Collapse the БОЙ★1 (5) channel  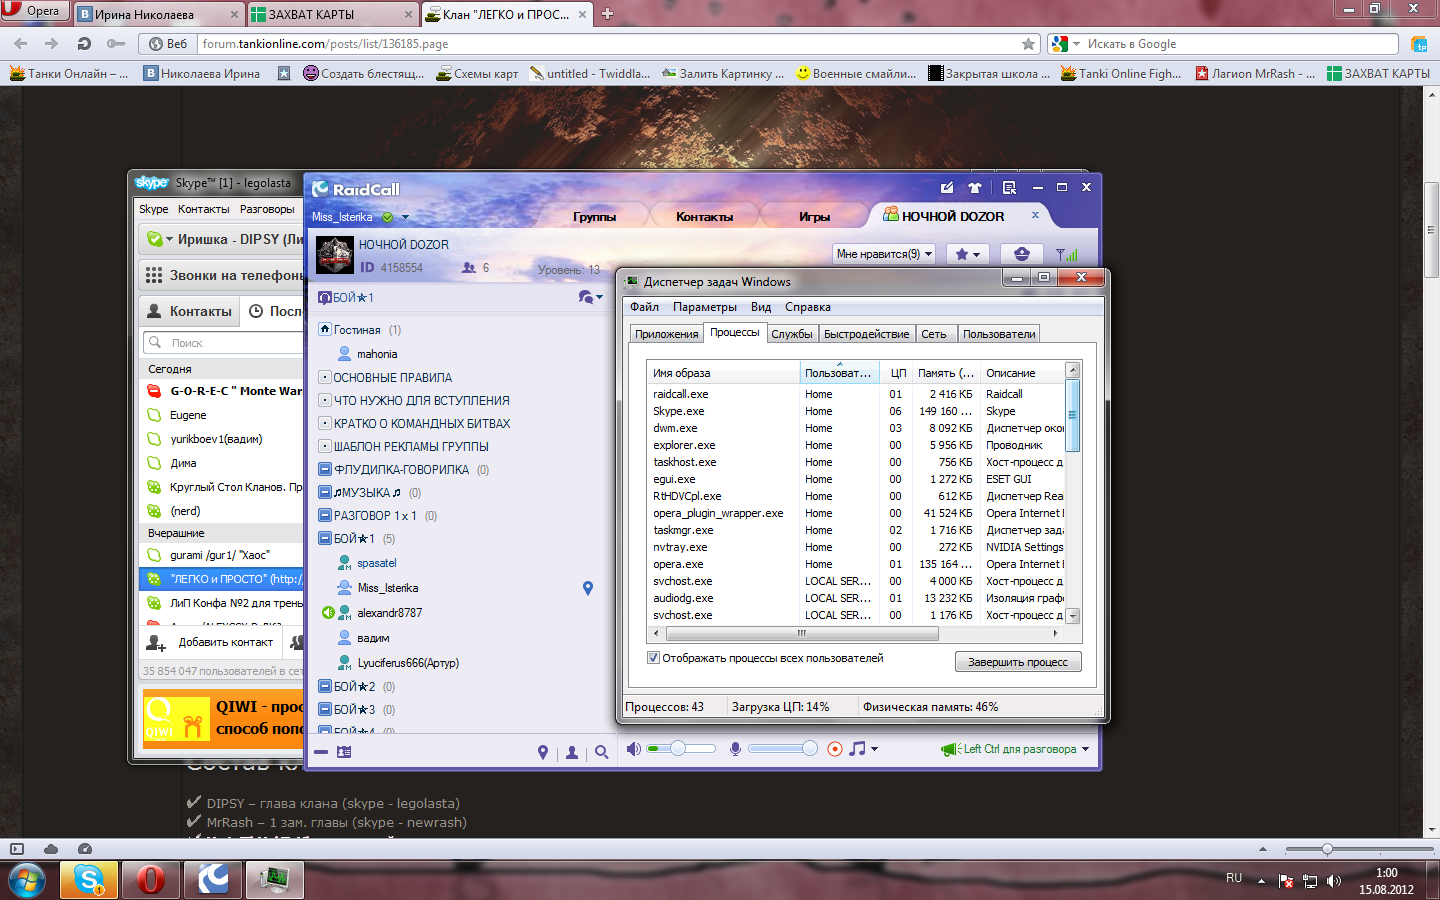(325, 539)
